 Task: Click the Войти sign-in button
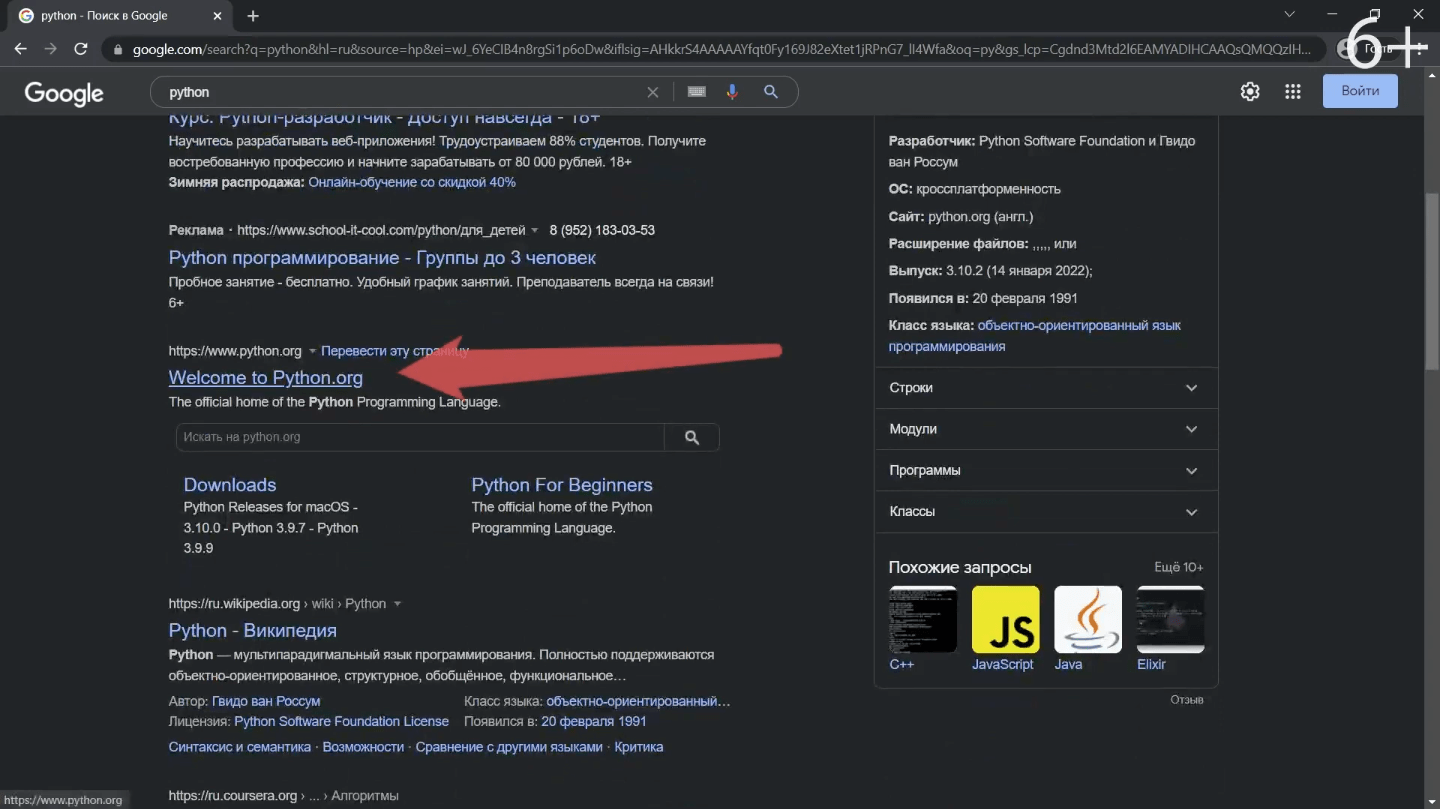[x=1360, y=91]
